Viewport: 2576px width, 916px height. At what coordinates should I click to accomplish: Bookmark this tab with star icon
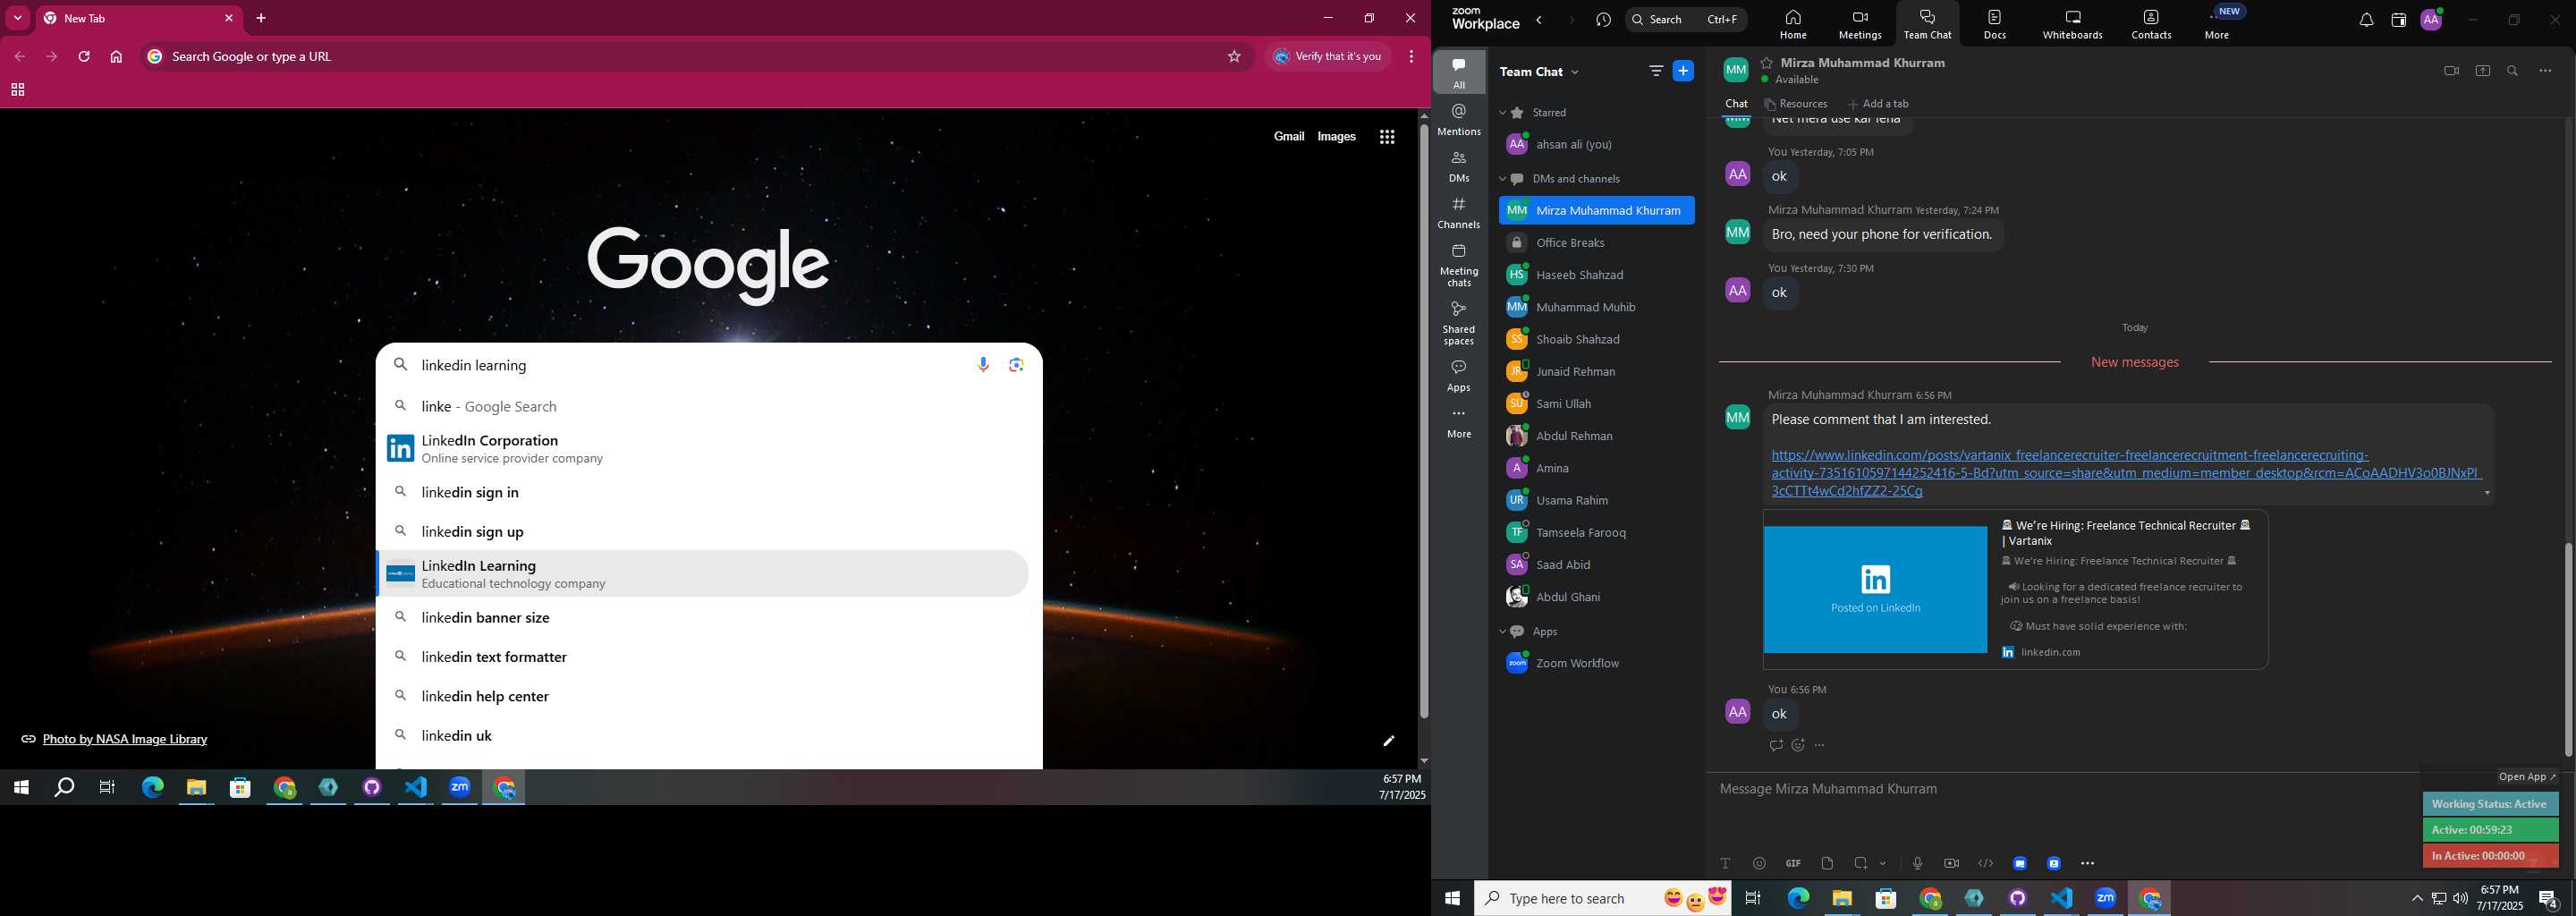point(1234,57)
